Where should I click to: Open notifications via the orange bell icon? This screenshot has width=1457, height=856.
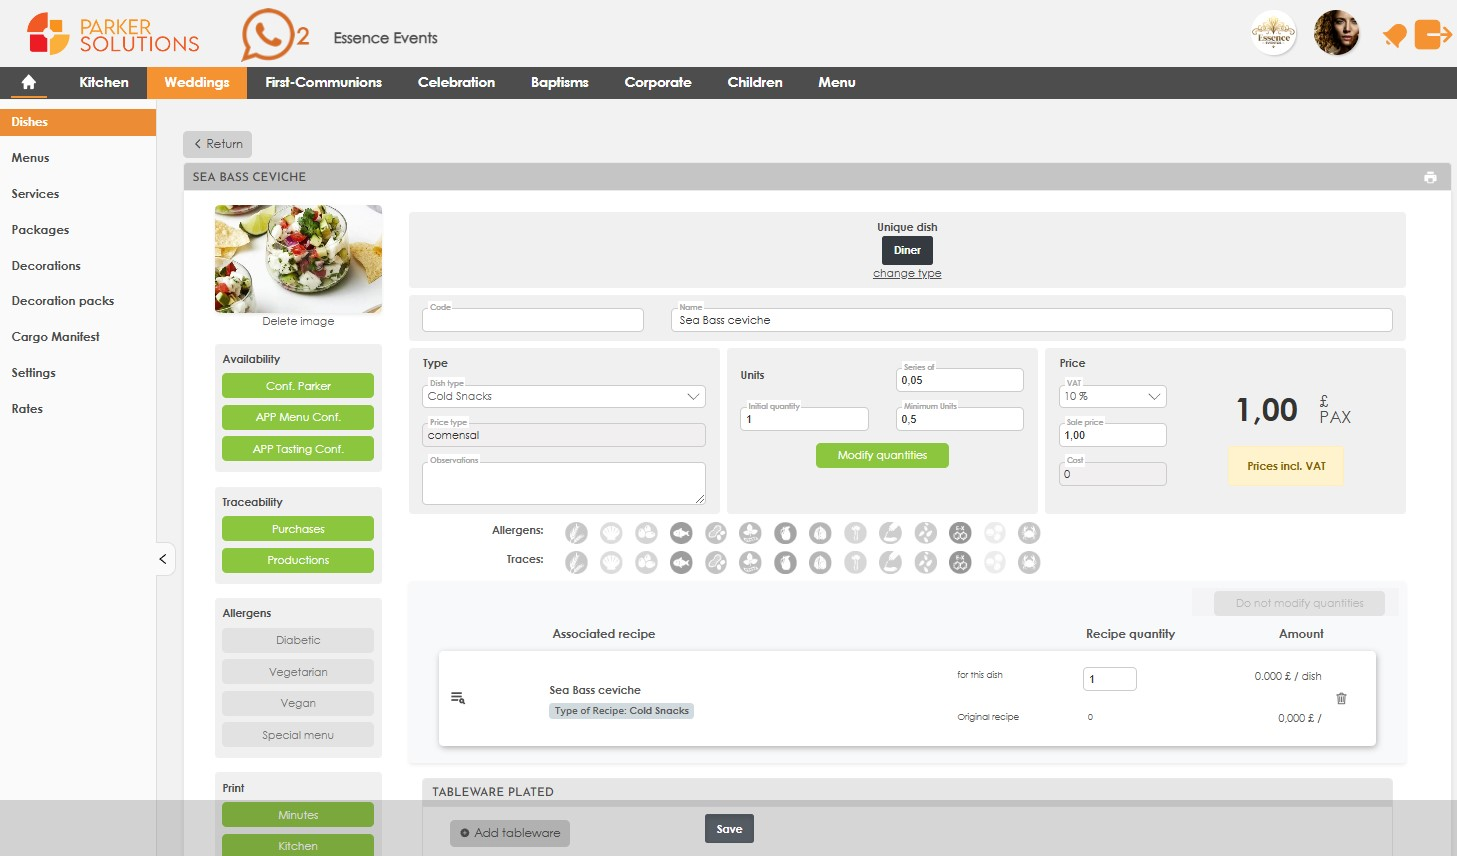[x=1394, y=34]
